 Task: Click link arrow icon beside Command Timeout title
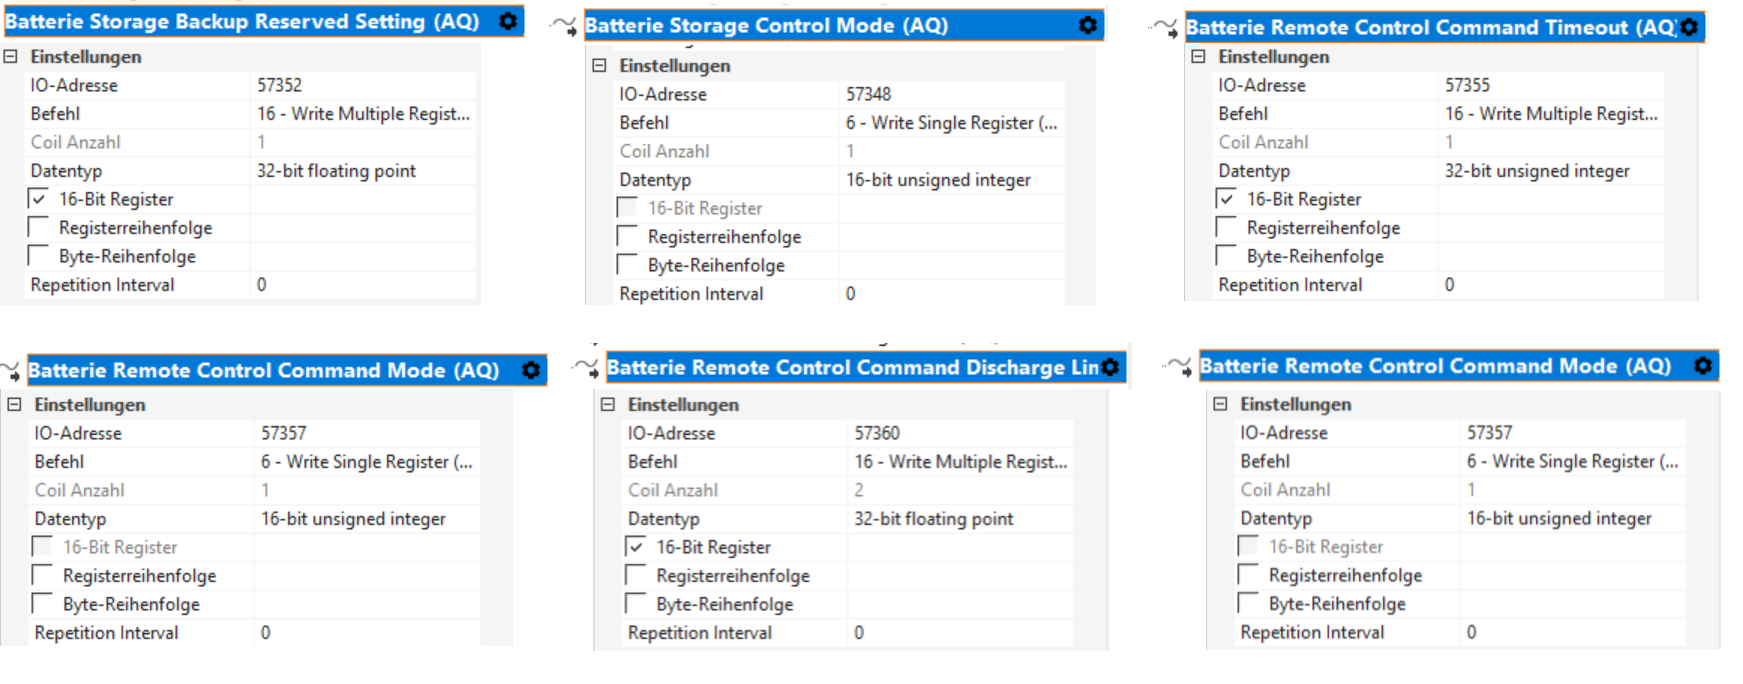click(1165, 28)
